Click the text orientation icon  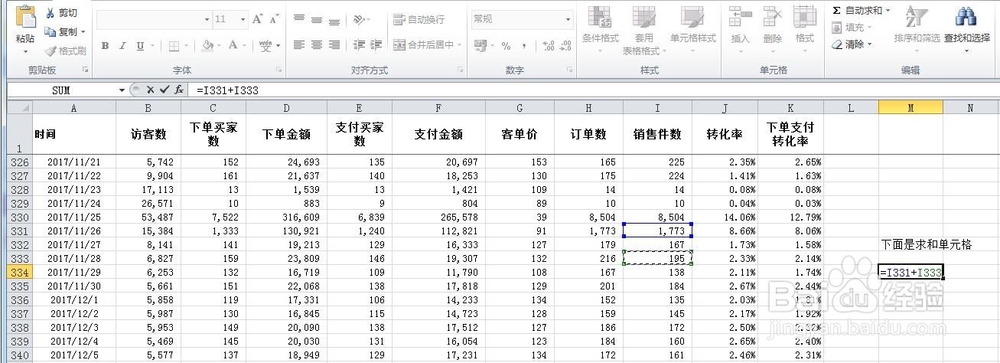(359, 19)
